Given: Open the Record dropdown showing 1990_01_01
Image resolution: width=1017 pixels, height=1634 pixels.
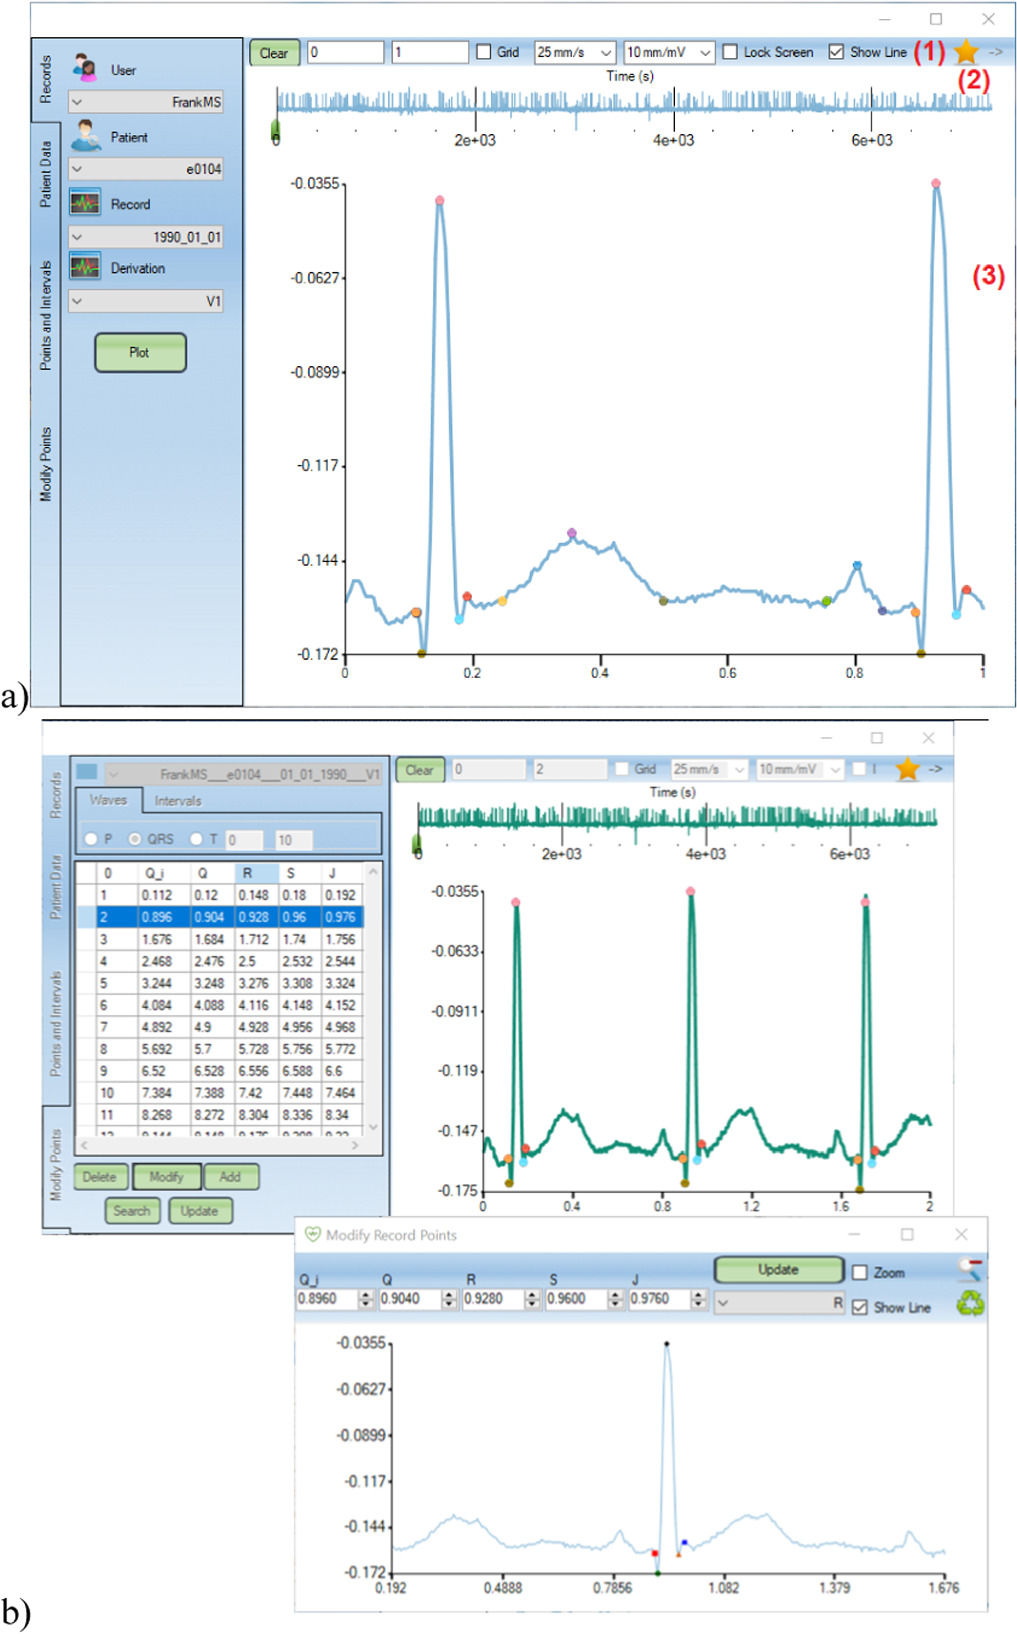Looking at the screenshot, I should point(146,237).
